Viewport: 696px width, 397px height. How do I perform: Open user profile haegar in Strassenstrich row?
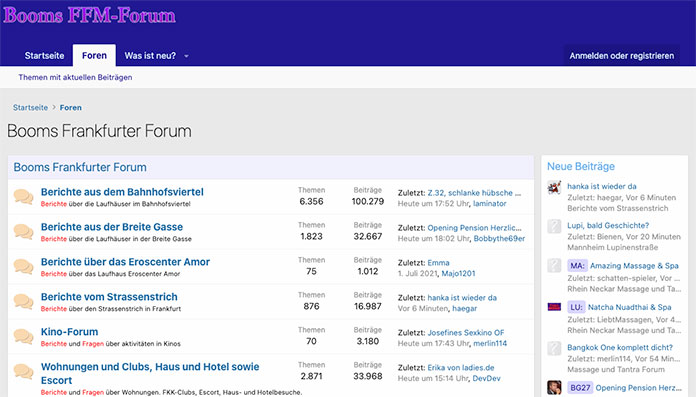click(x=465, y=309)
